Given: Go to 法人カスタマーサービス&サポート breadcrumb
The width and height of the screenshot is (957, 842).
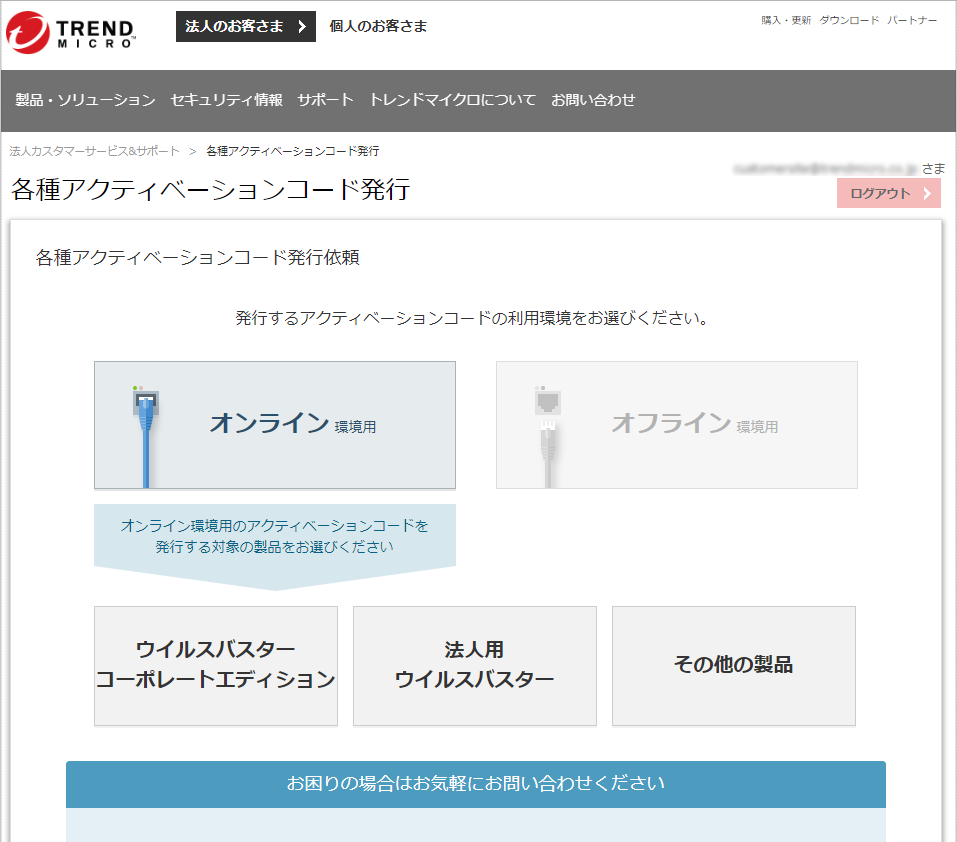Looking at the screenshot, I should point(94,151).
